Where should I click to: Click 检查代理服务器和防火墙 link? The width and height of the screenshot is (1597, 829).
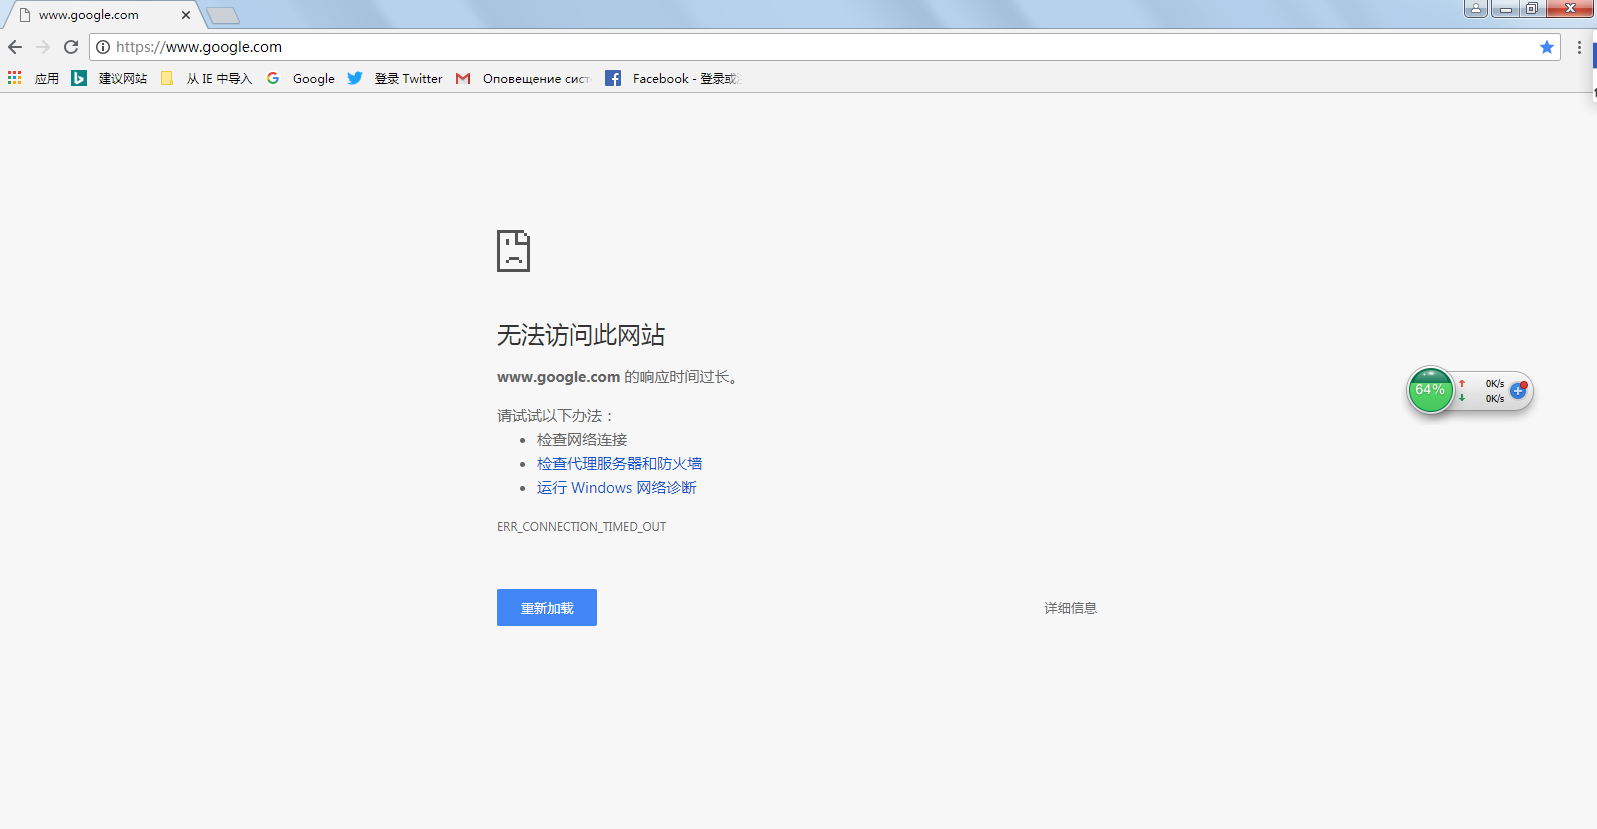(619, 464)
